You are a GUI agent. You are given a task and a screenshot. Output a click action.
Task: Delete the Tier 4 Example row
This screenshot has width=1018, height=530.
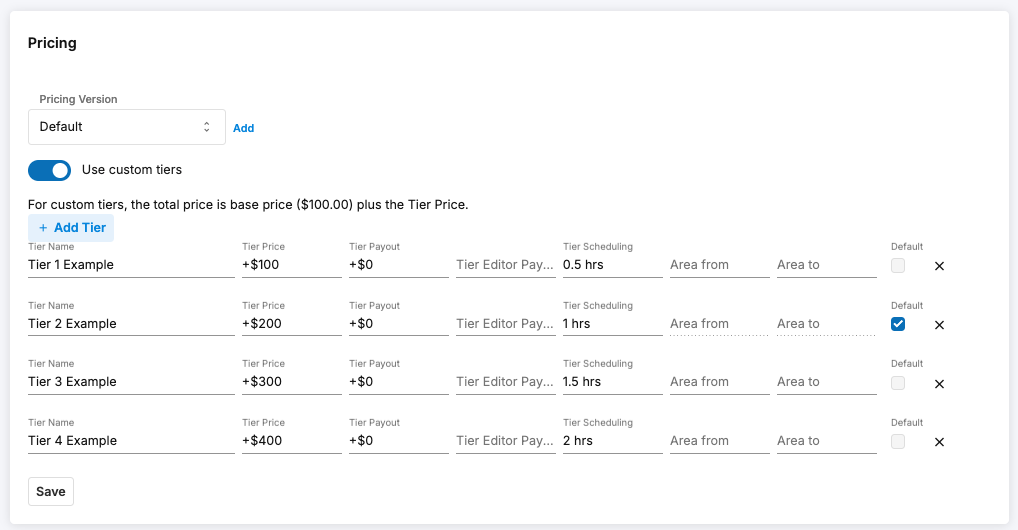[939, 442]
